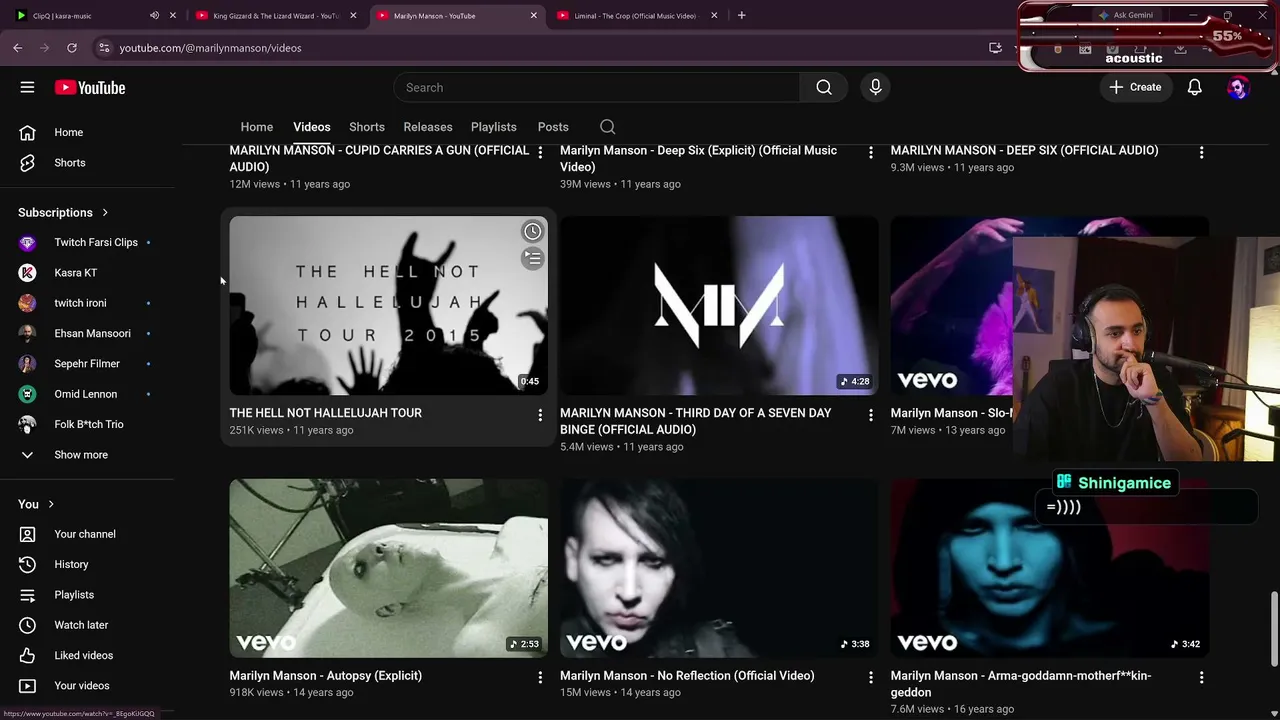
Task: Open Sepehr Filmer subscription channel
Action: click(87, 364)
